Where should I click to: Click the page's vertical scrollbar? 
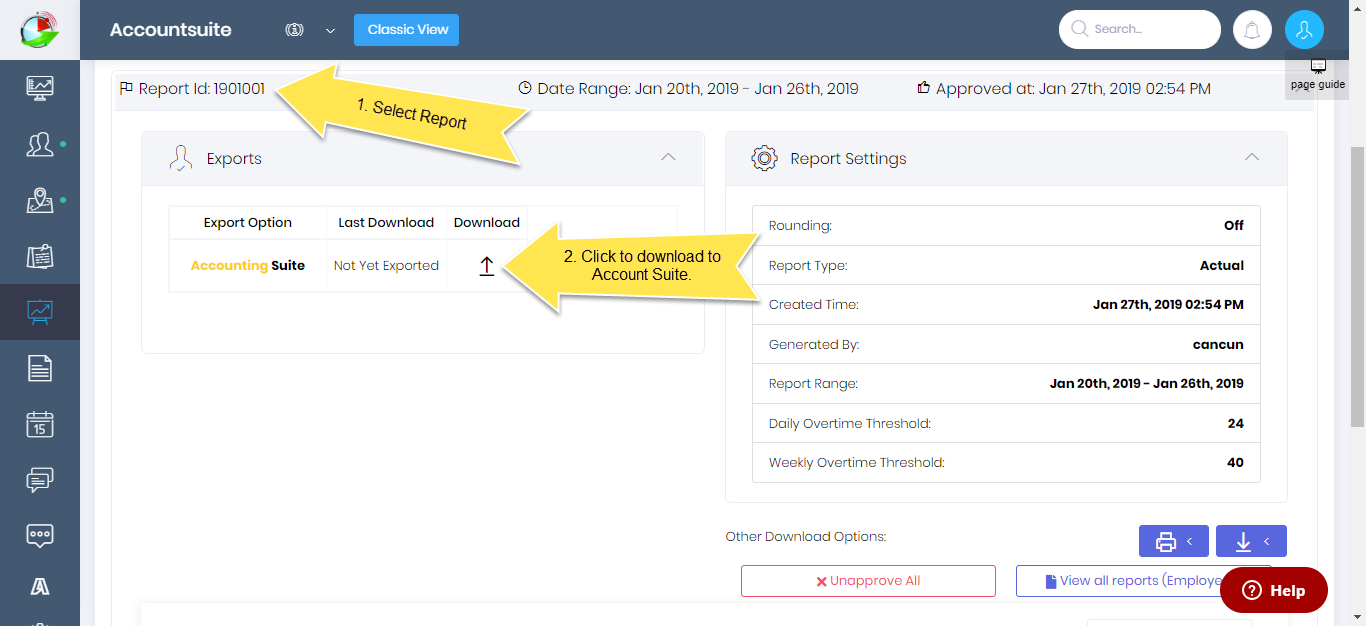pos(1357,286)
